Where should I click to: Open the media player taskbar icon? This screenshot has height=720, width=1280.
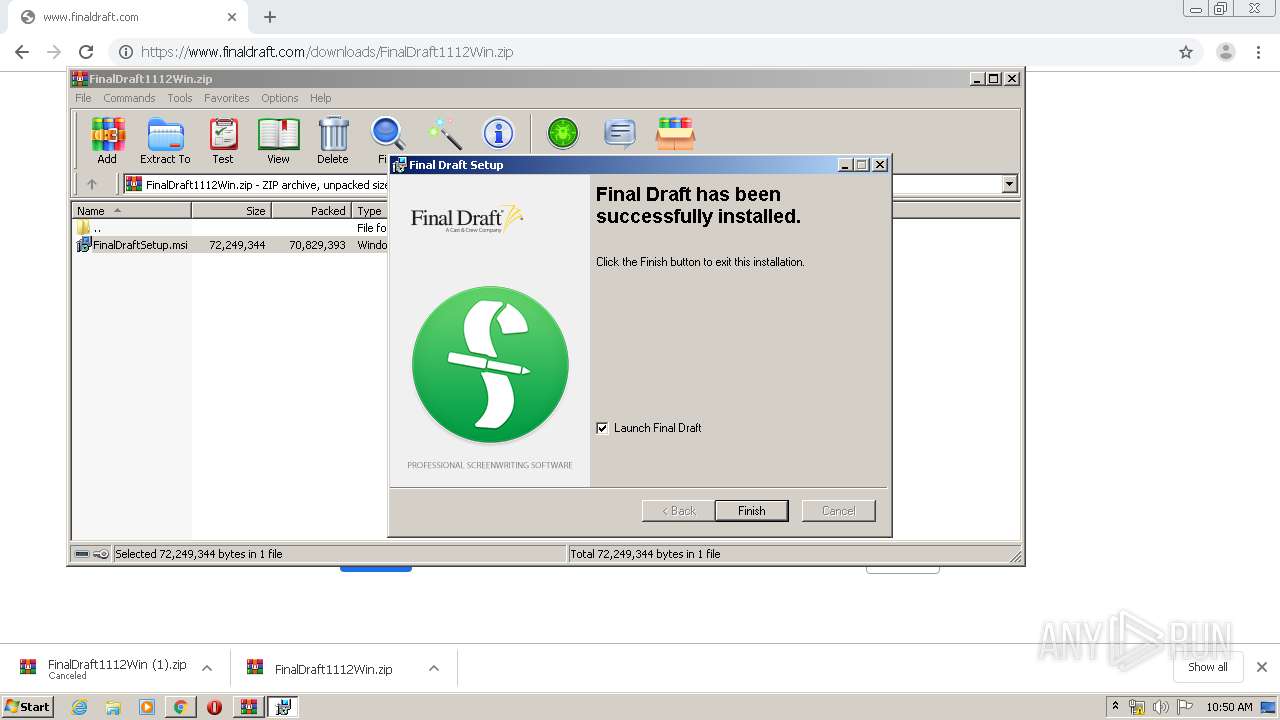147,707
